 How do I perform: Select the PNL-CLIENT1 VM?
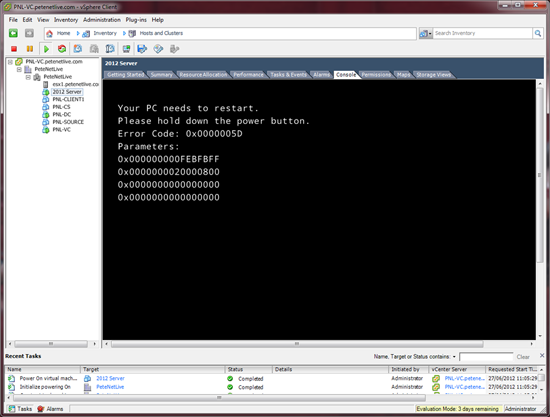[68, 99]
